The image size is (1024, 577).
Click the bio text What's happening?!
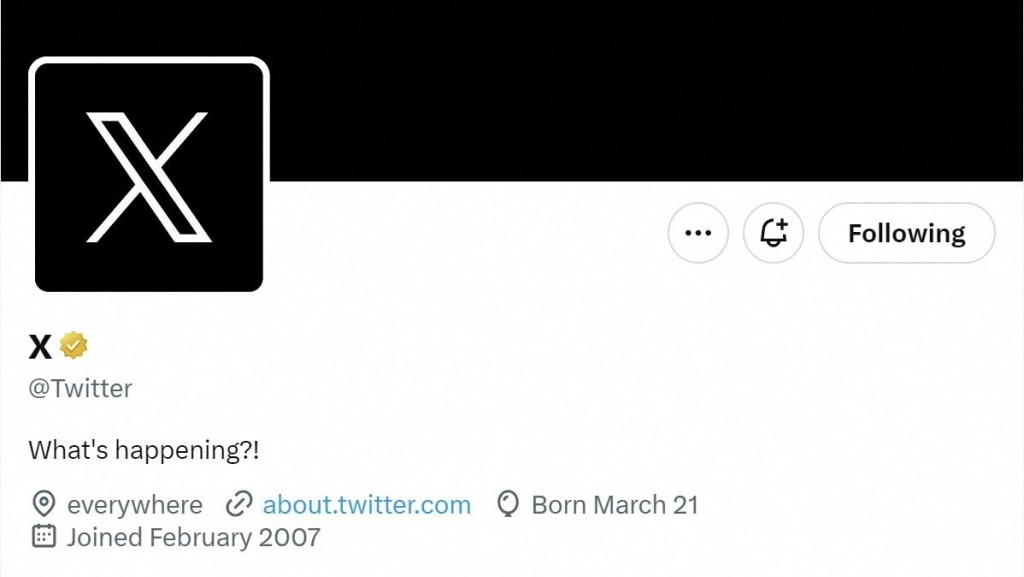click(144, 450)
